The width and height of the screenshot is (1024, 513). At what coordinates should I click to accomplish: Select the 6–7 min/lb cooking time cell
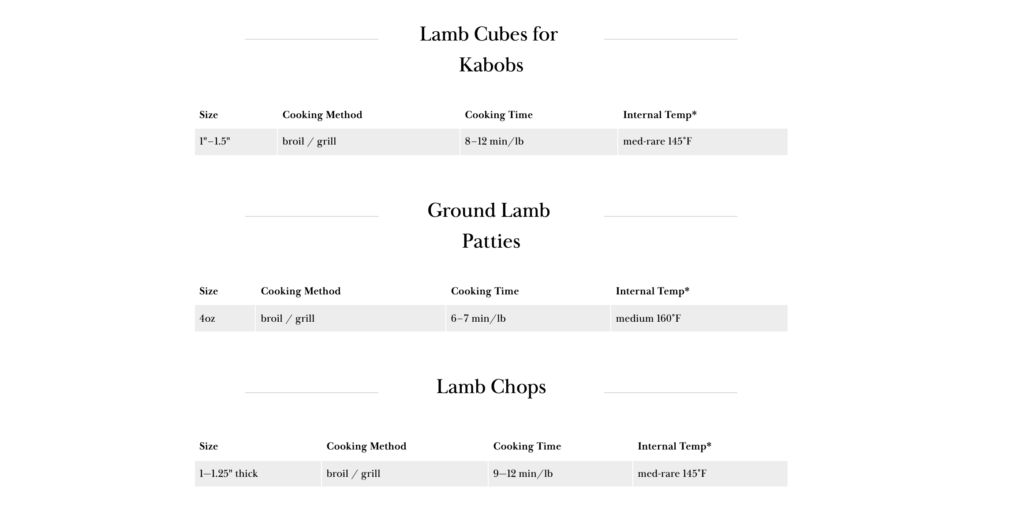(528, 319)
